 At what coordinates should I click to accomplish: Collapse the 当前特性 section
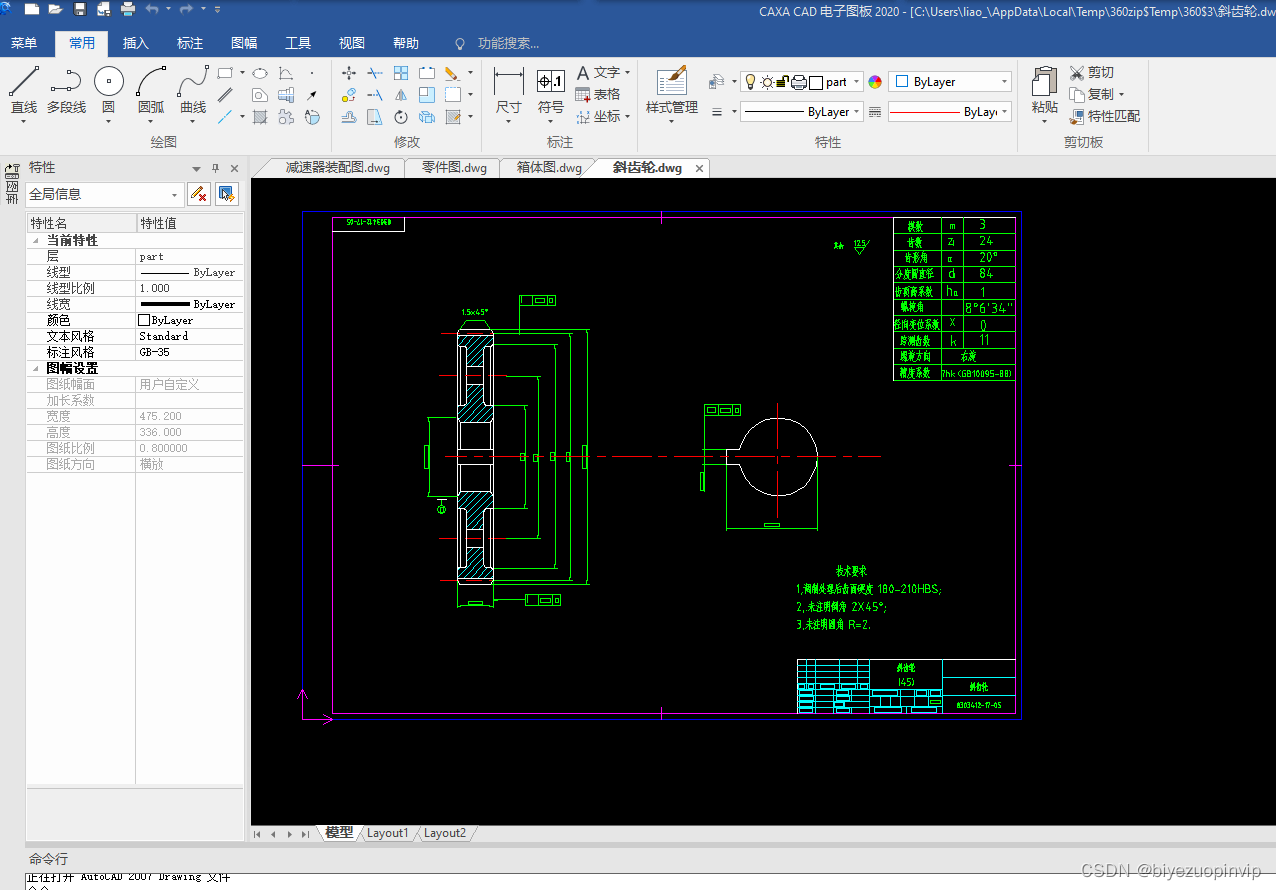[x=37, y=241]
